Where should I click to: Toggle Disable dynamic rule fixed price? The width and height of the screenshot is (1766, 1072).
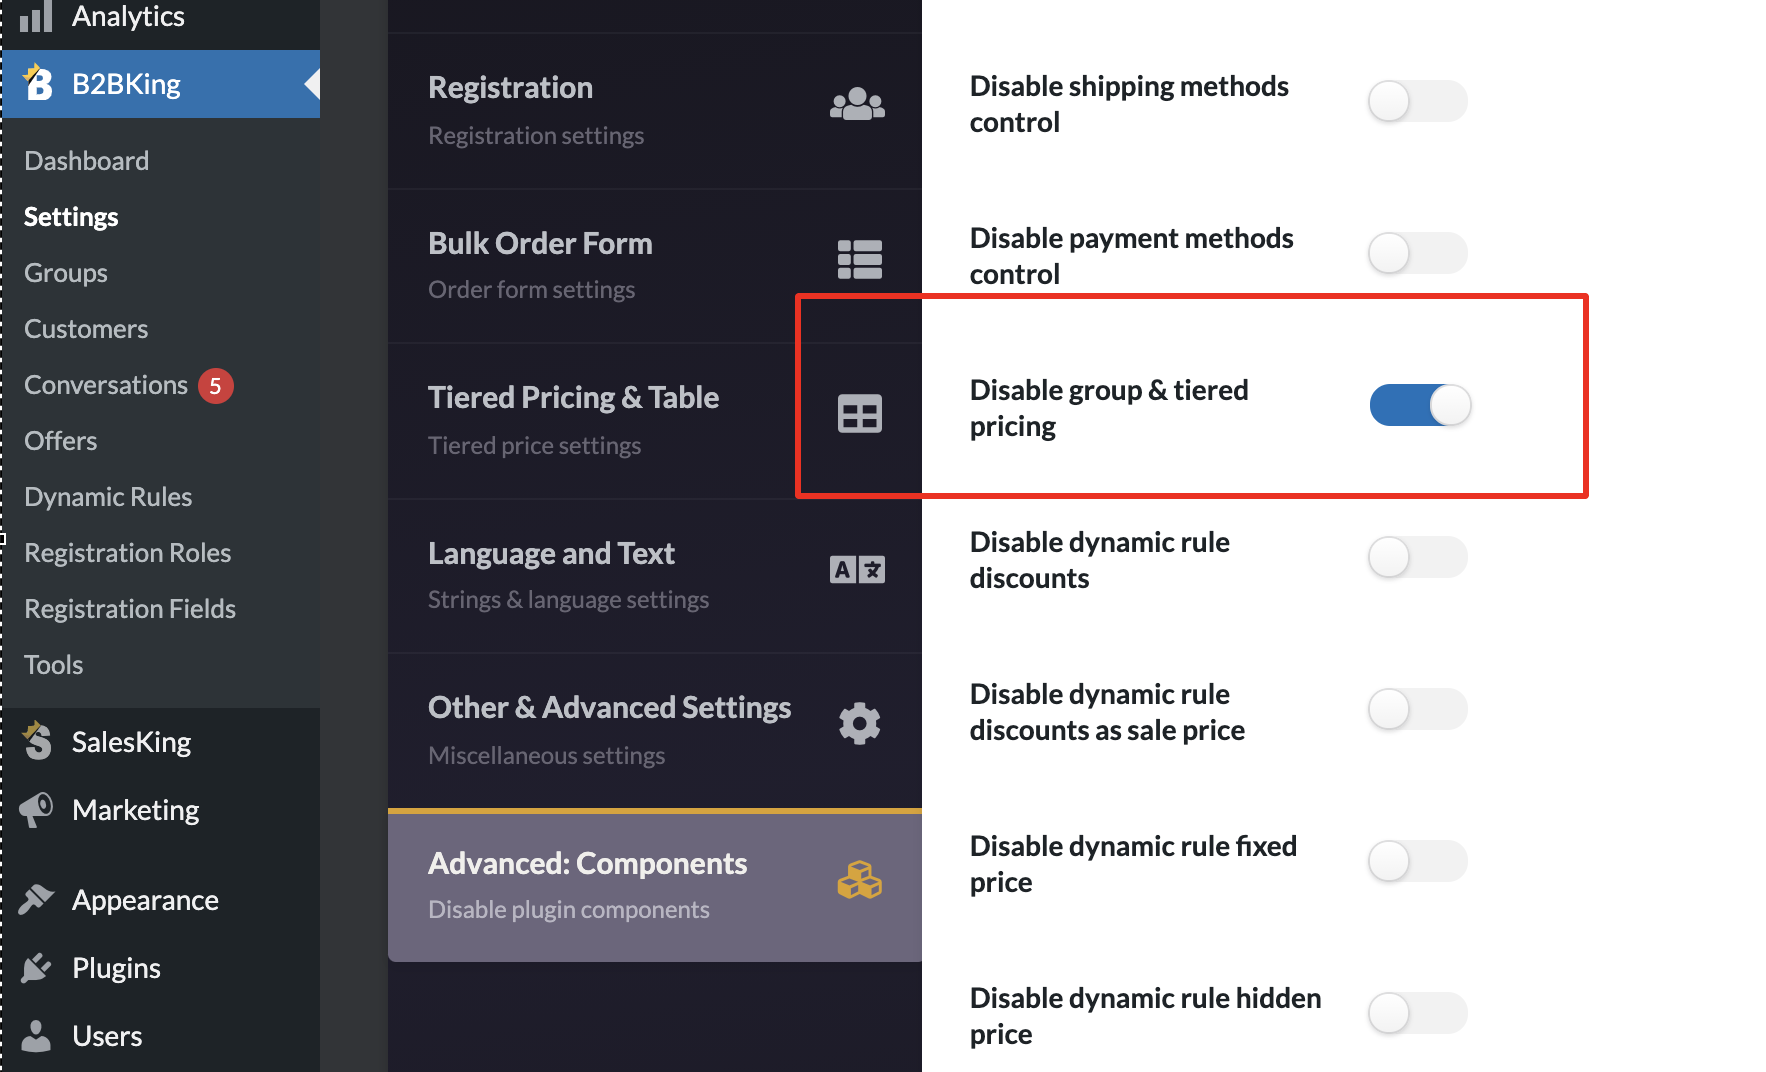click(x=1417, y=861)
